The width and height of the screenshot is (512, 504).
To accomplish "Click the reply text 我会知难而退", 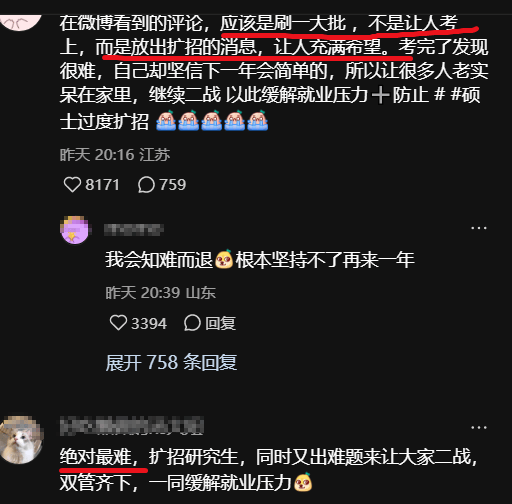I will 159,260.
